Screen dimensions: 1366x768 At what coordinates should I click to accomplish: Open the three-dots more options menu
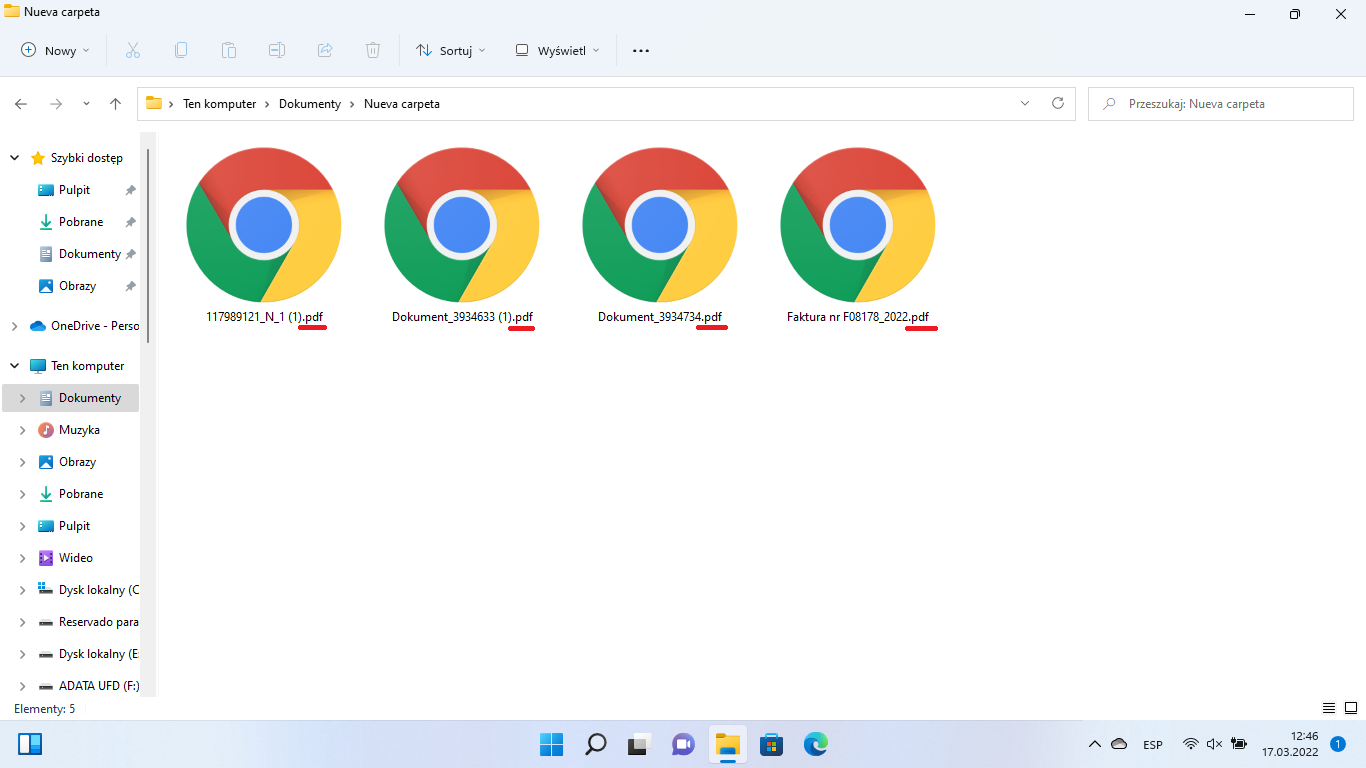coord(641,50)
